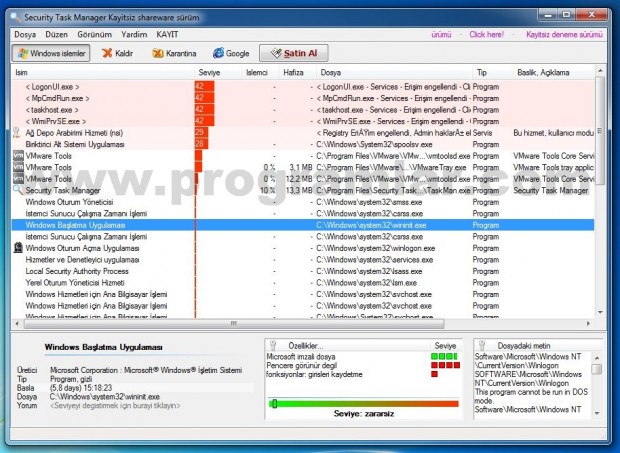This screenshot has width=620, height=453.
Task: Click the process list scroll-down arrow
Action: (x=600, y=312)
